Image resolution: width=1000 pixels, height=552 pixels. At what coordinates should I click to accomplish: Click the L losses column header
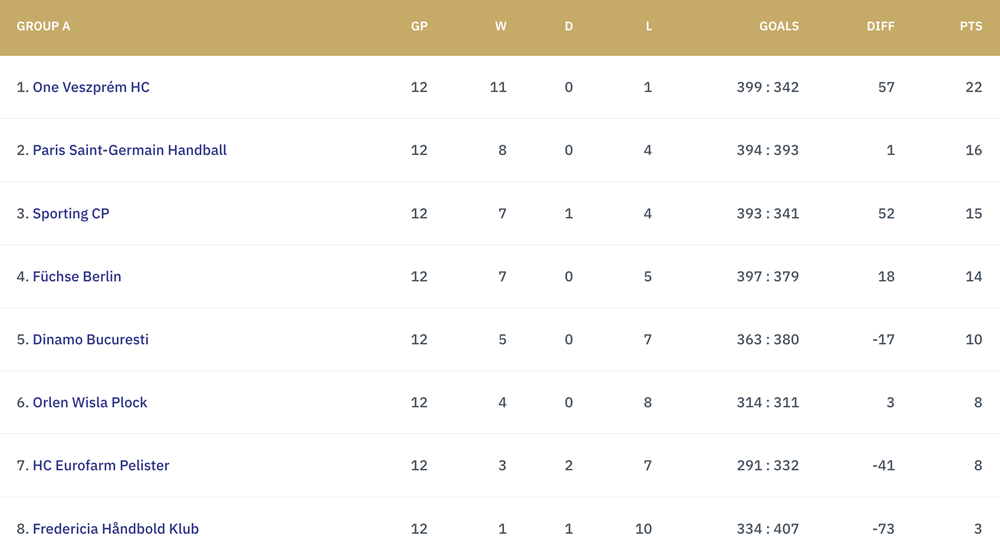coord(649,26)
